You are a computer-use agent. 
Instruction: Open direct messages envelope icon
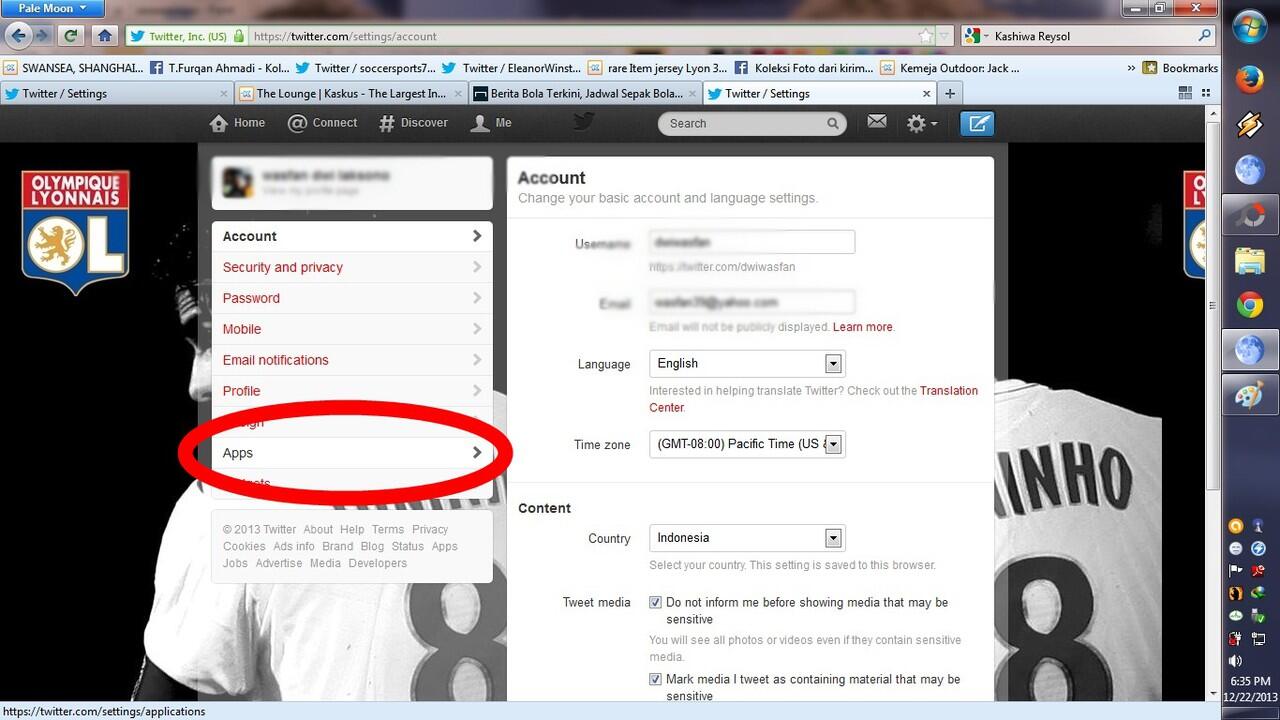coord(877,122)
